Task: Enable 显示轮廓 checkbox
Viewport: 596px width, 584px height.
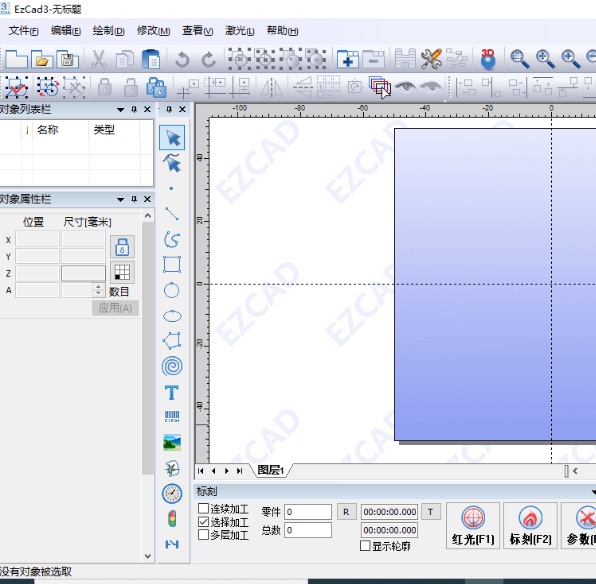Action: tap(365, 546)
